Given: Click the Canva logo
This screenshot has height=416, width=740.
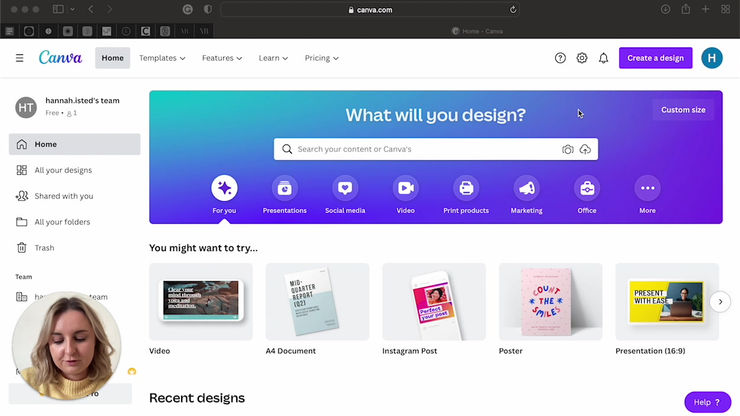Looking at the screenshot, I should point(60,58).
